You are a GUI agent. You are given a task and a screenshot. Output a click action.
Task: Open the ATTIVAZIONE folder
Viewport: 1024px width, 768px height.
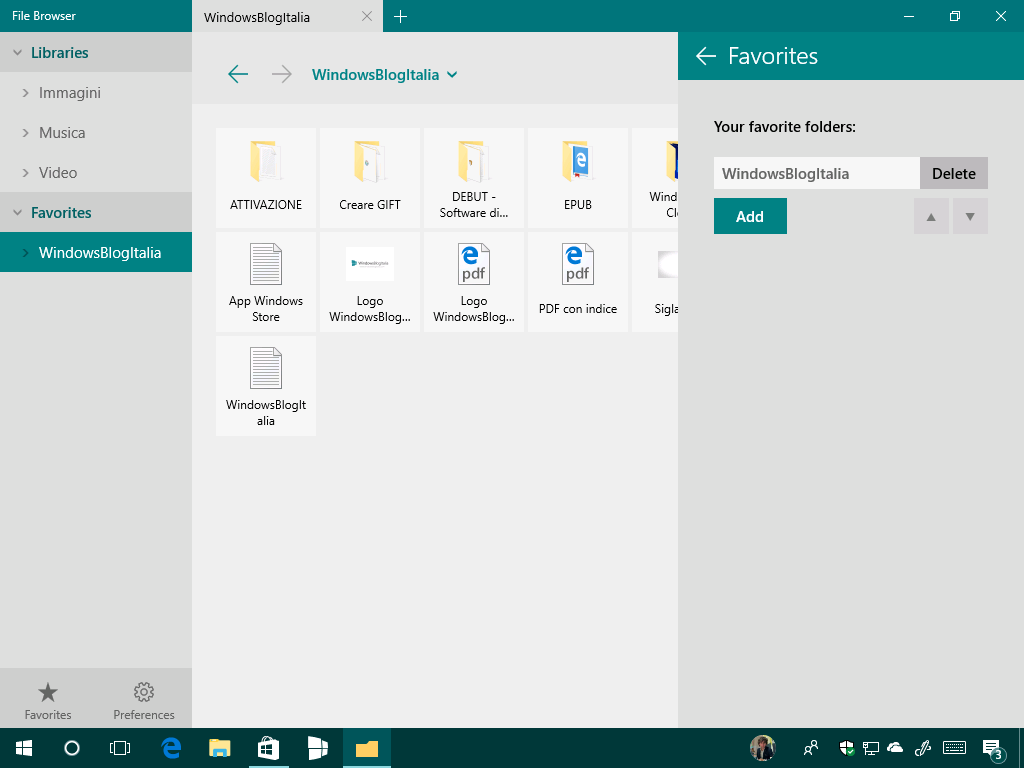(266, 178)
